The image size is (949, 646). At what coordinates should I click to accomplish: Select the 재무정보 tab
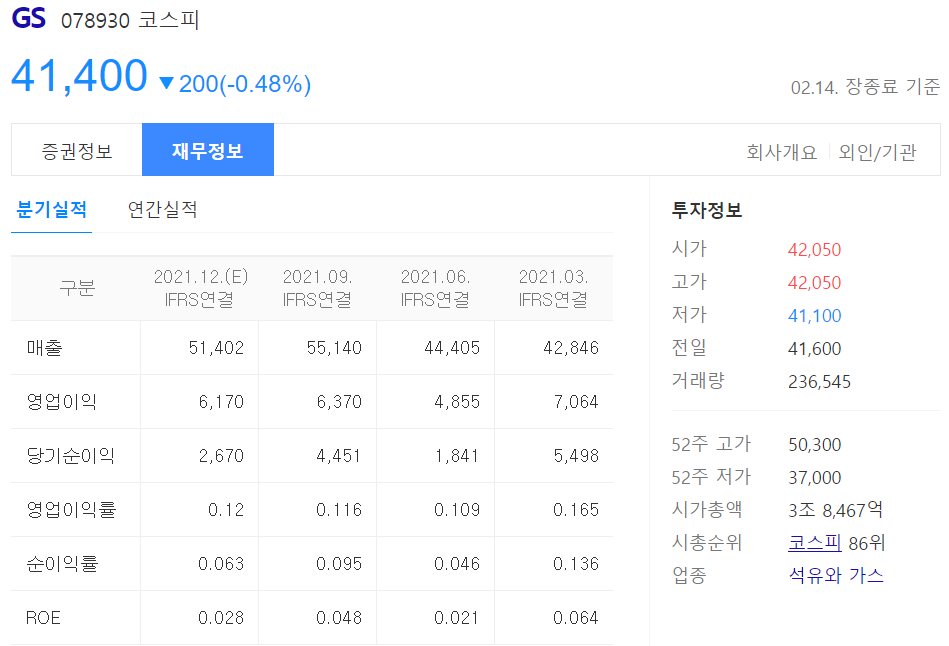click(208, 150)
